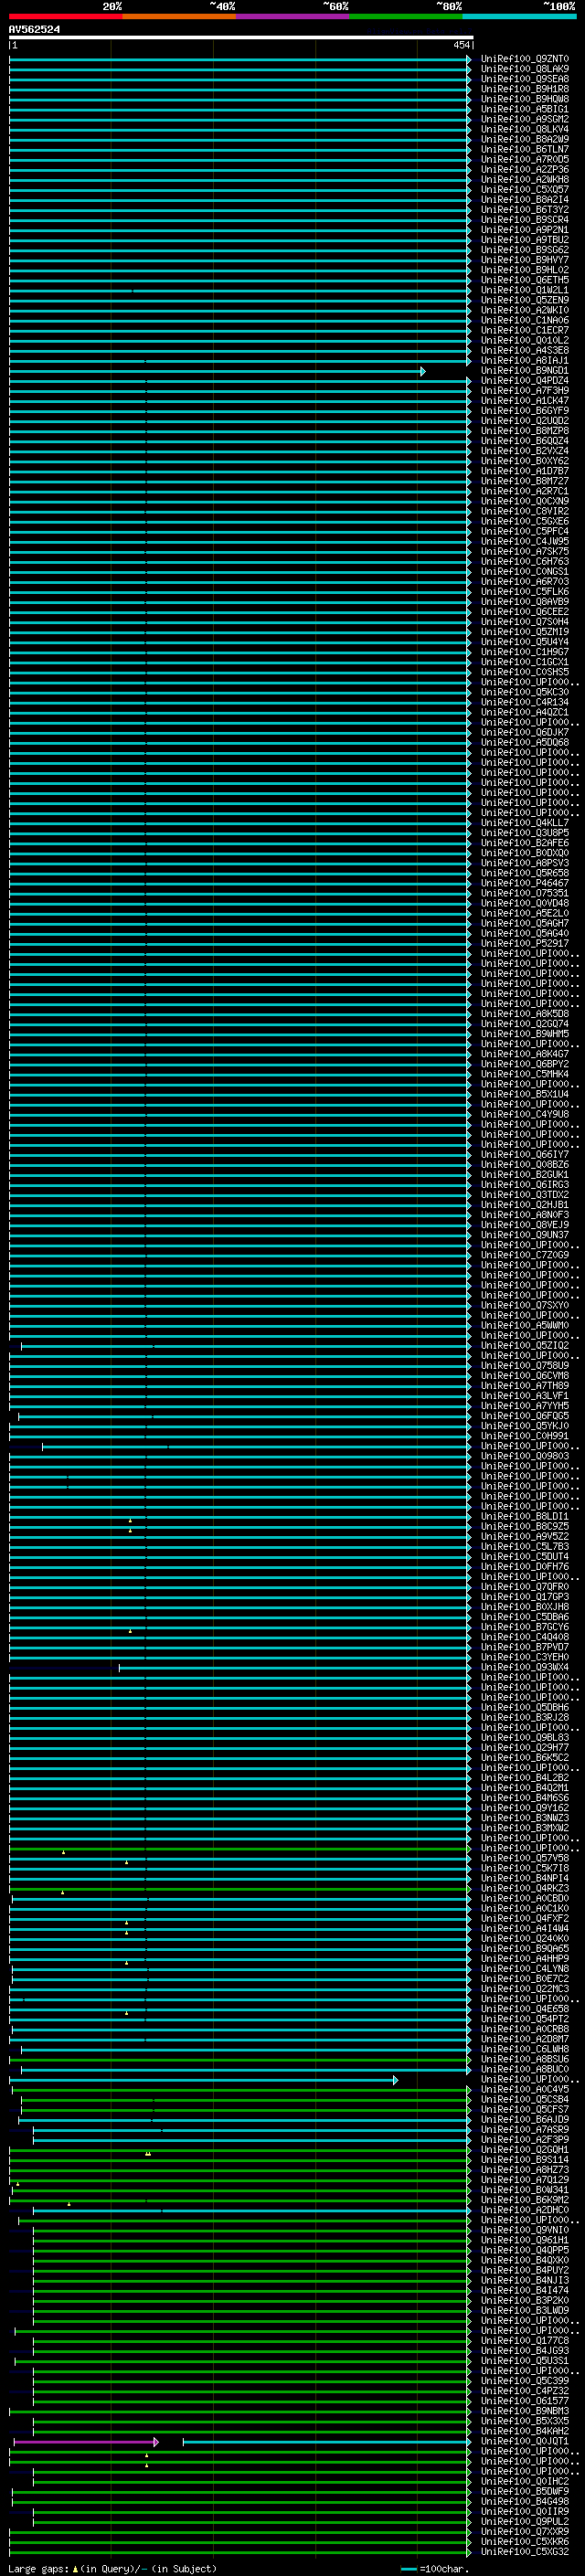585x2576 pixels.
Task: Select the UniRef100_A8K5D8 label
Action: click(x=525, y=1014)
